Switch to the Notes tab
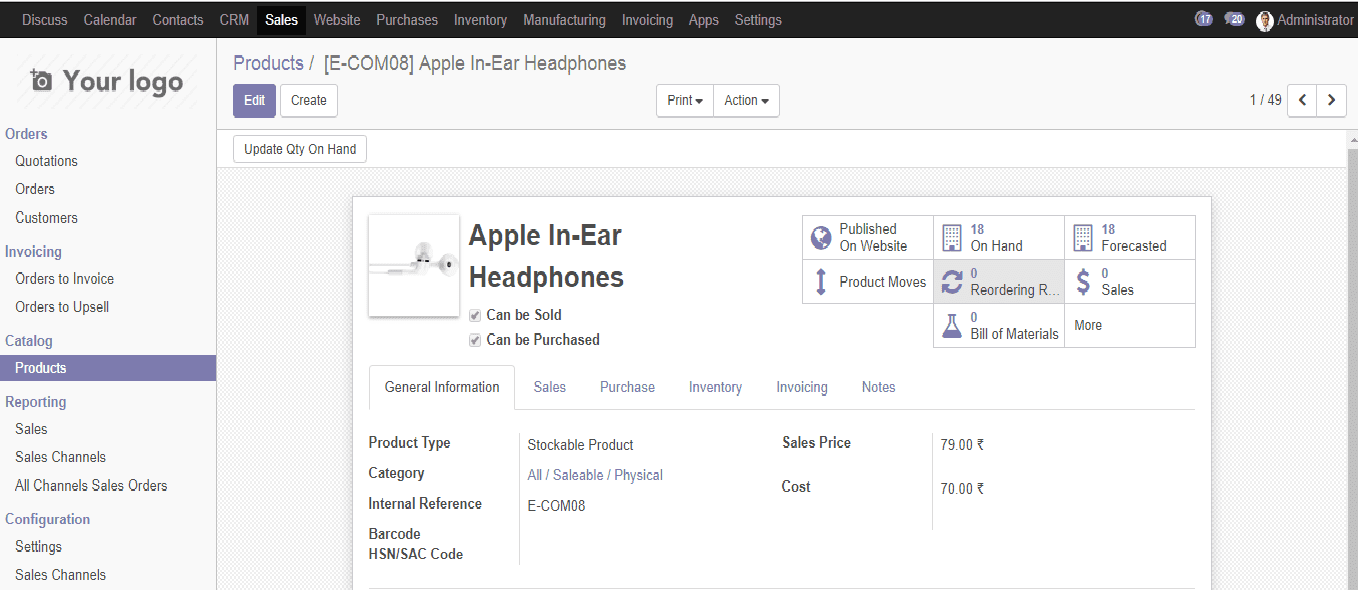The image size is (1358, 590). point(879,387)
